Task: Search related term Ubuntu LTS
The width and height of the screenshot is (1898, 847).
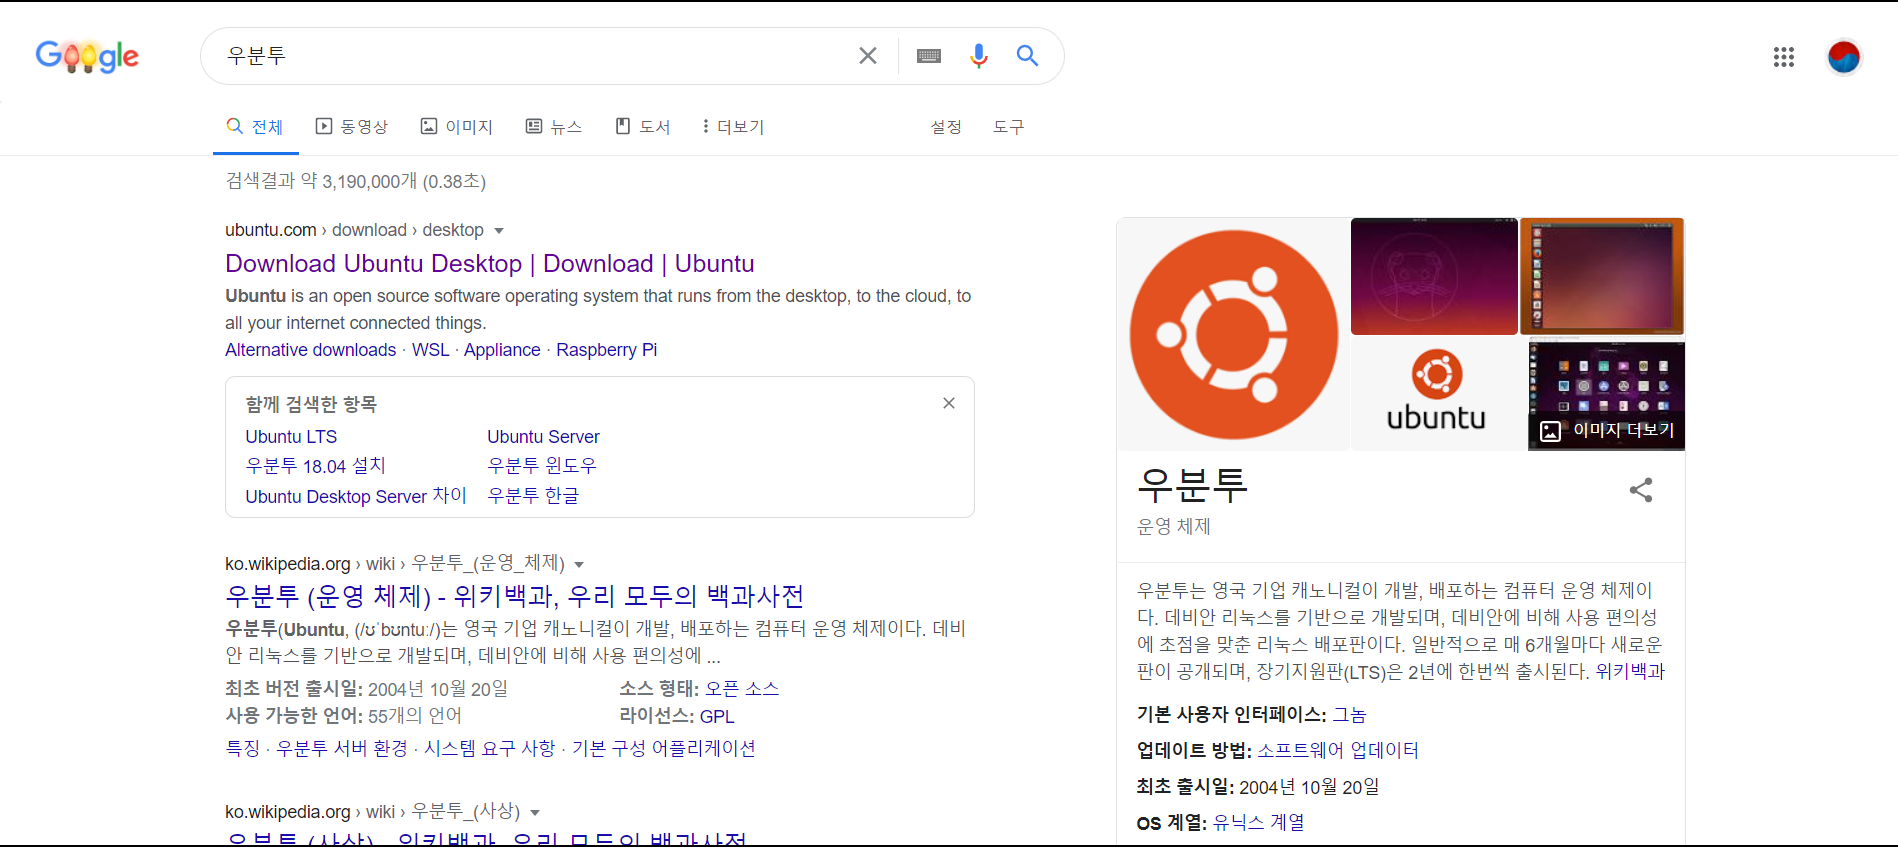Action: (291, 437)
